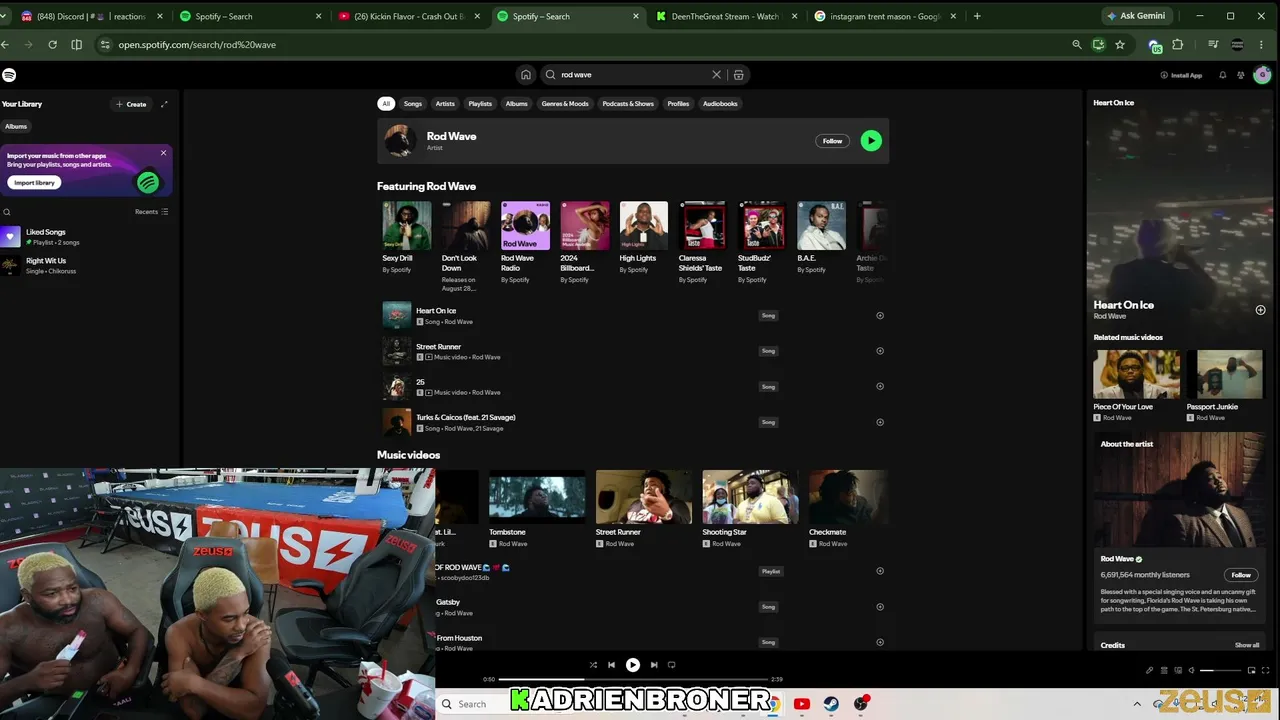Open Connect to a device icon
Image resolution: width=1280 pixels, height=720 pixels.
tap(1176, 670)
